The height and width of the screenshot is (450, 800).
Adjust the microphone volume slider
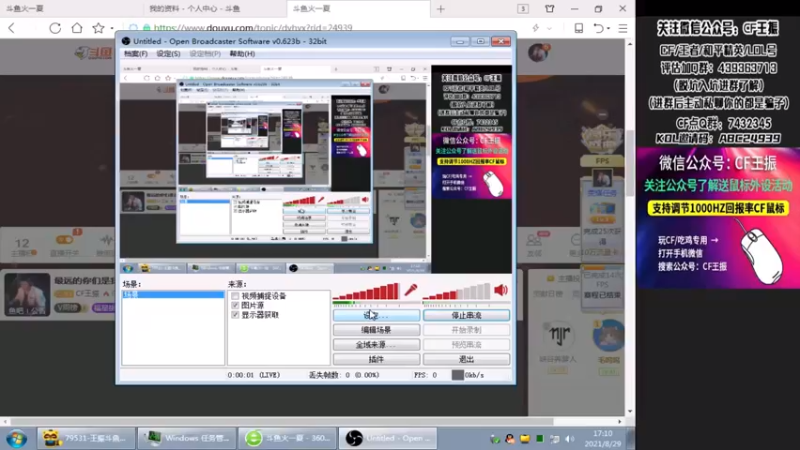pos(366,291)
